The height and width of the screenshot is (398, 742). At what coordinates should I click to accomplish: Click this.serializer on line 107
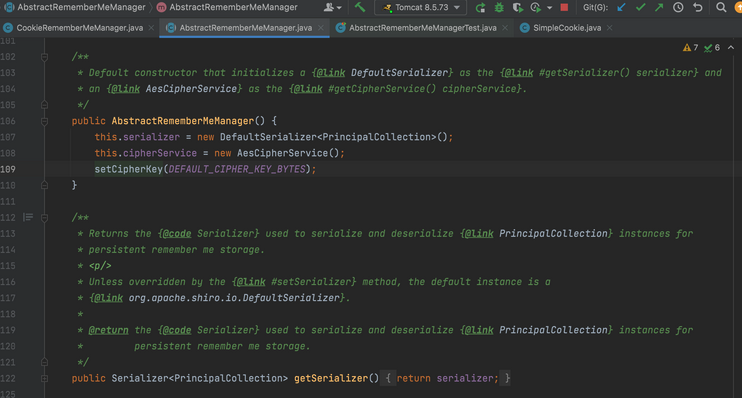(x=137, y=137)
